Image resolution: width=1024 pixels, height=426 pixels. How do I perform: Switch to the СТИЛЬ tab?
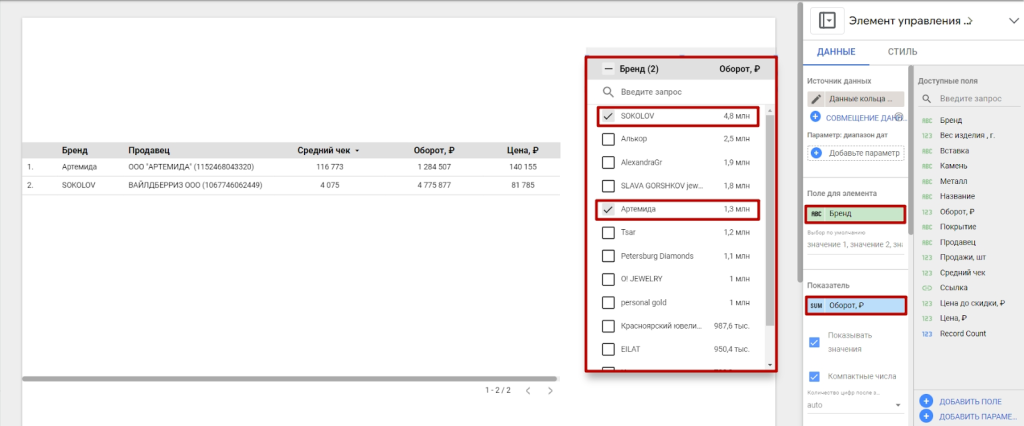[903, 52]
